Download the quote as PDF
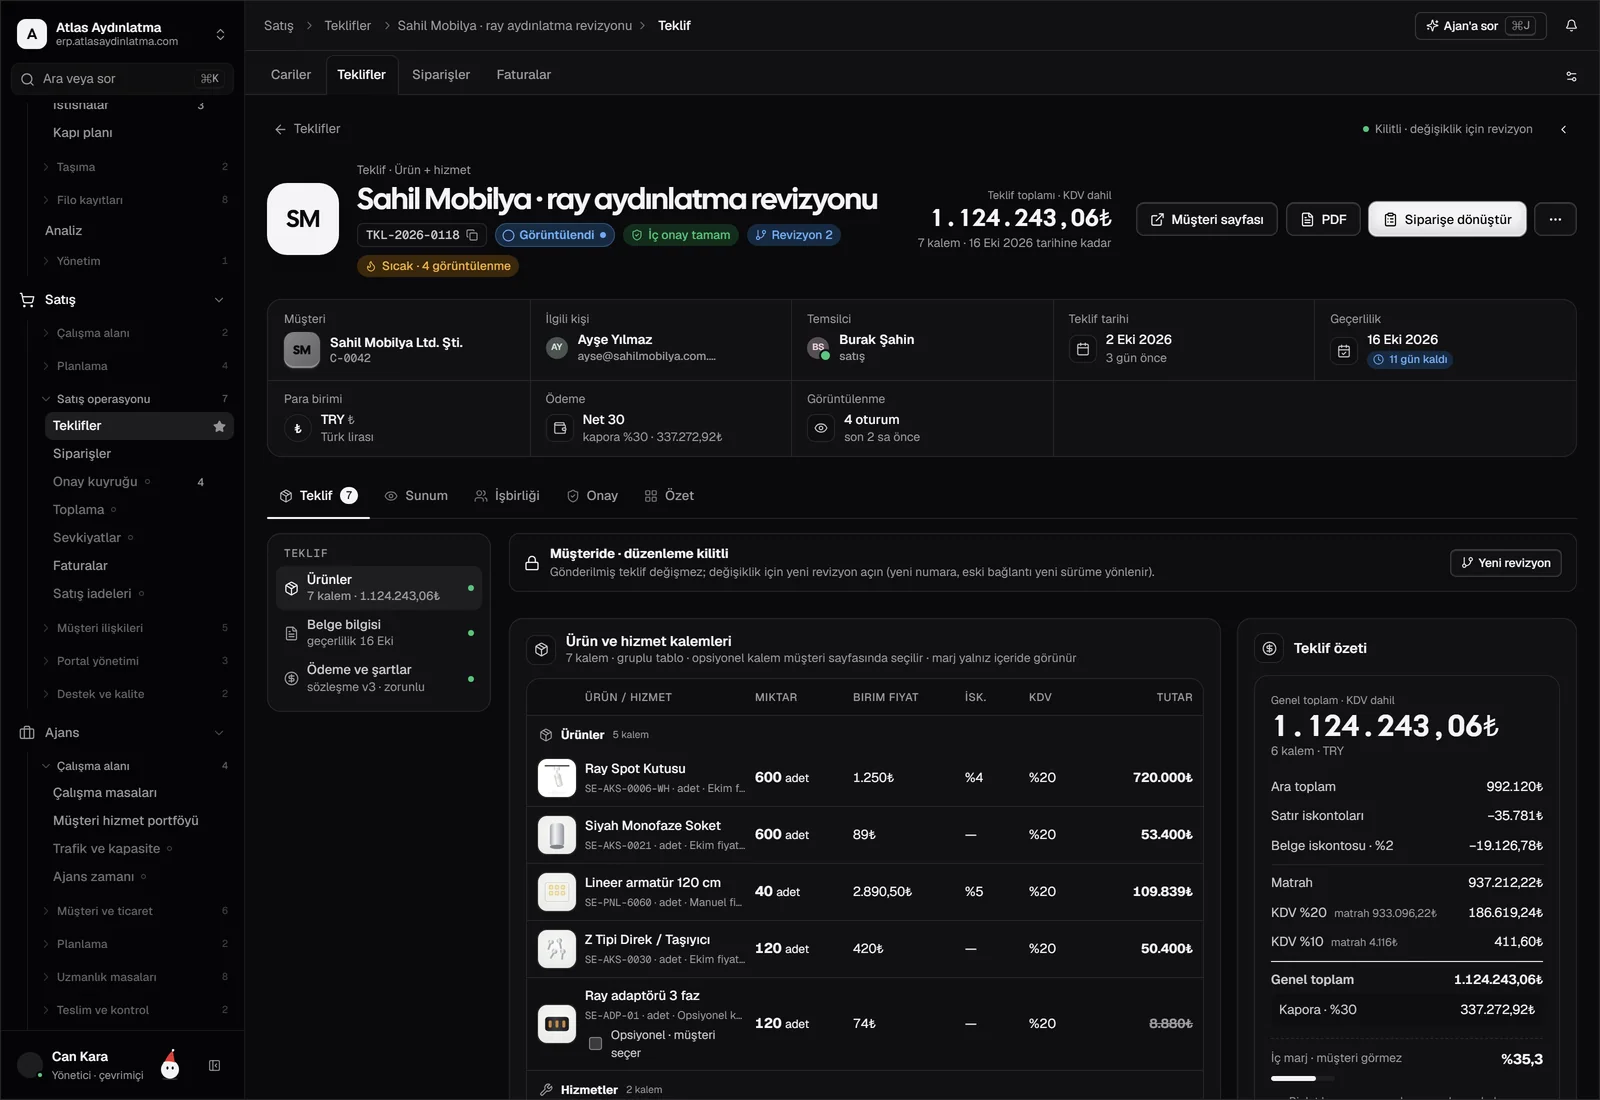 pyautogui.click(x=1323, y=219)
